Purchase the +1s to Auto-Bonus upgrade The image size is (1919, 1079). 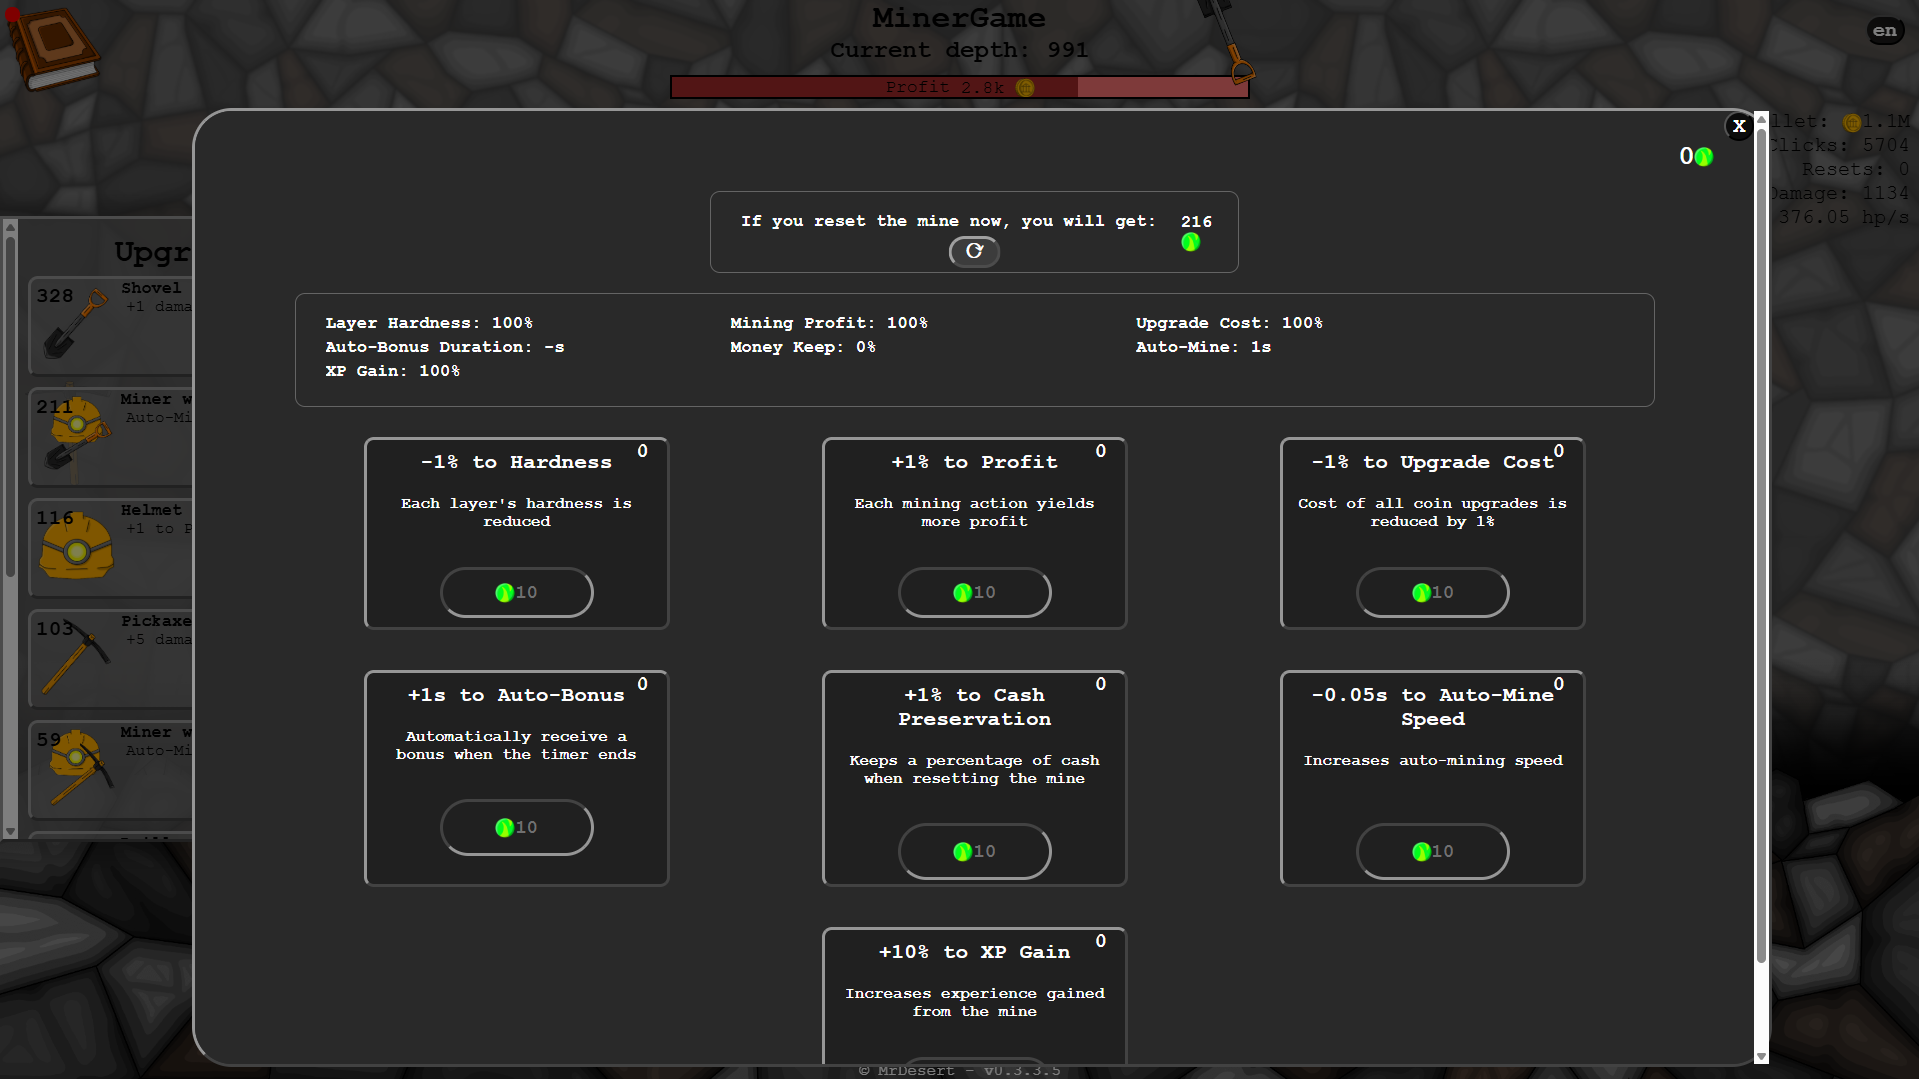point(516,827)
